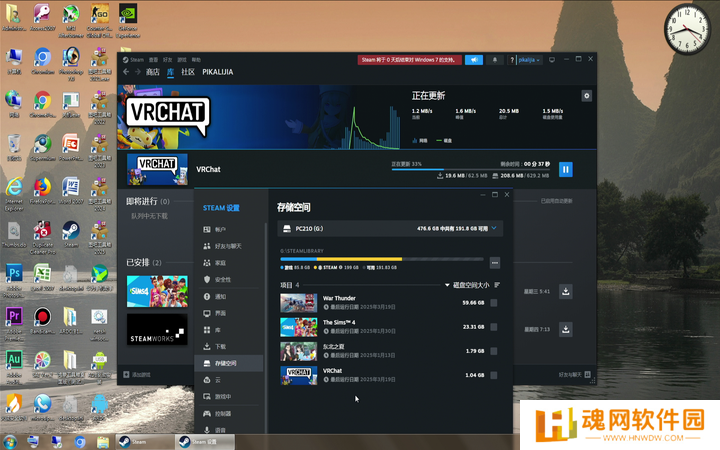720x450 pixels.
Task: Enter Big Picture mode monitor icon
Action: [x=552, y=60]
